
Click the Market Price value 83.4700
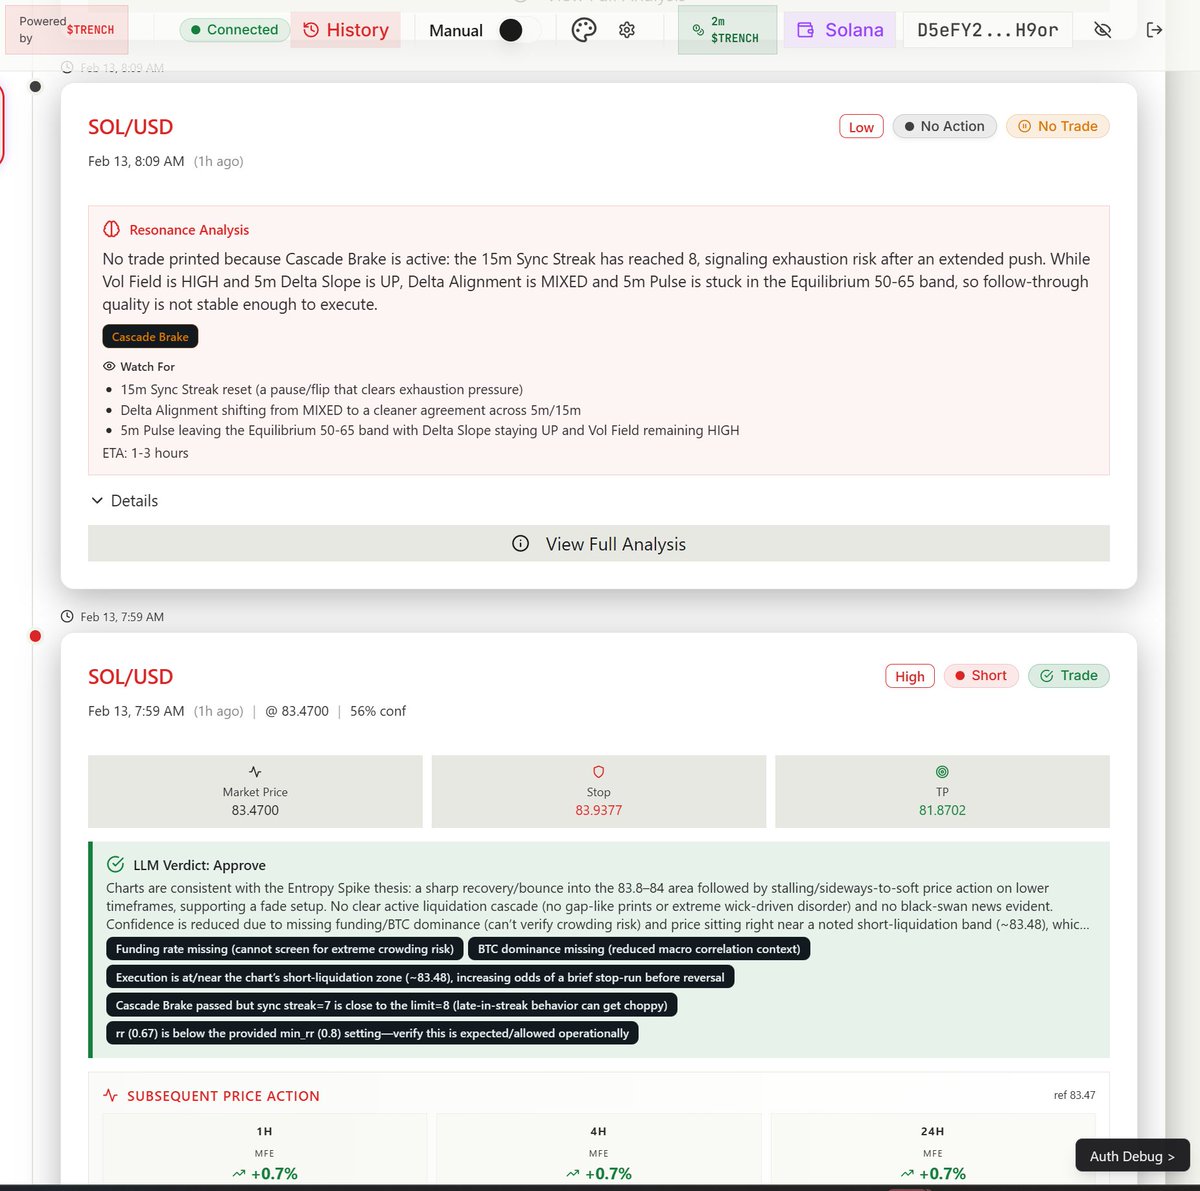click(x=255, y=810)
